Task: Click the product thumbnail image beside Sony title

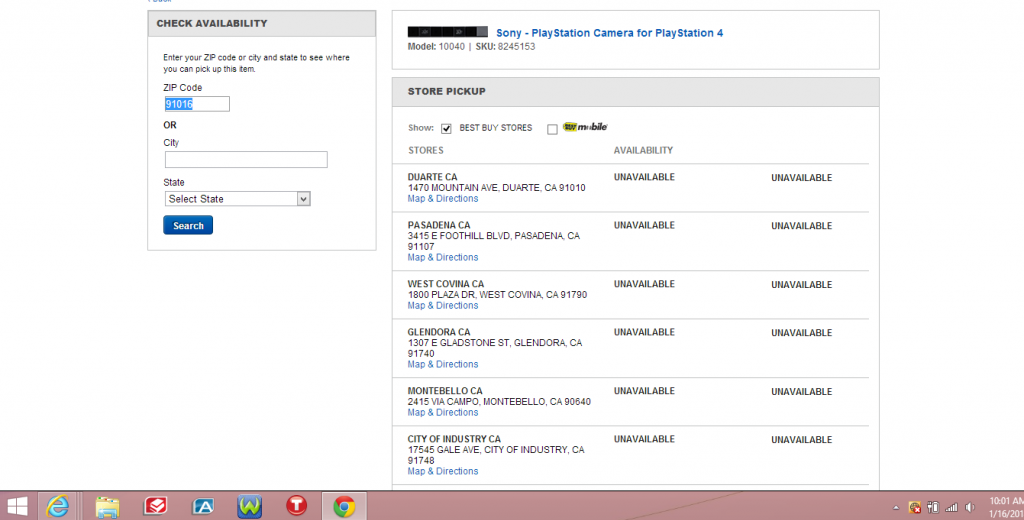Action: tap(447, 31)
